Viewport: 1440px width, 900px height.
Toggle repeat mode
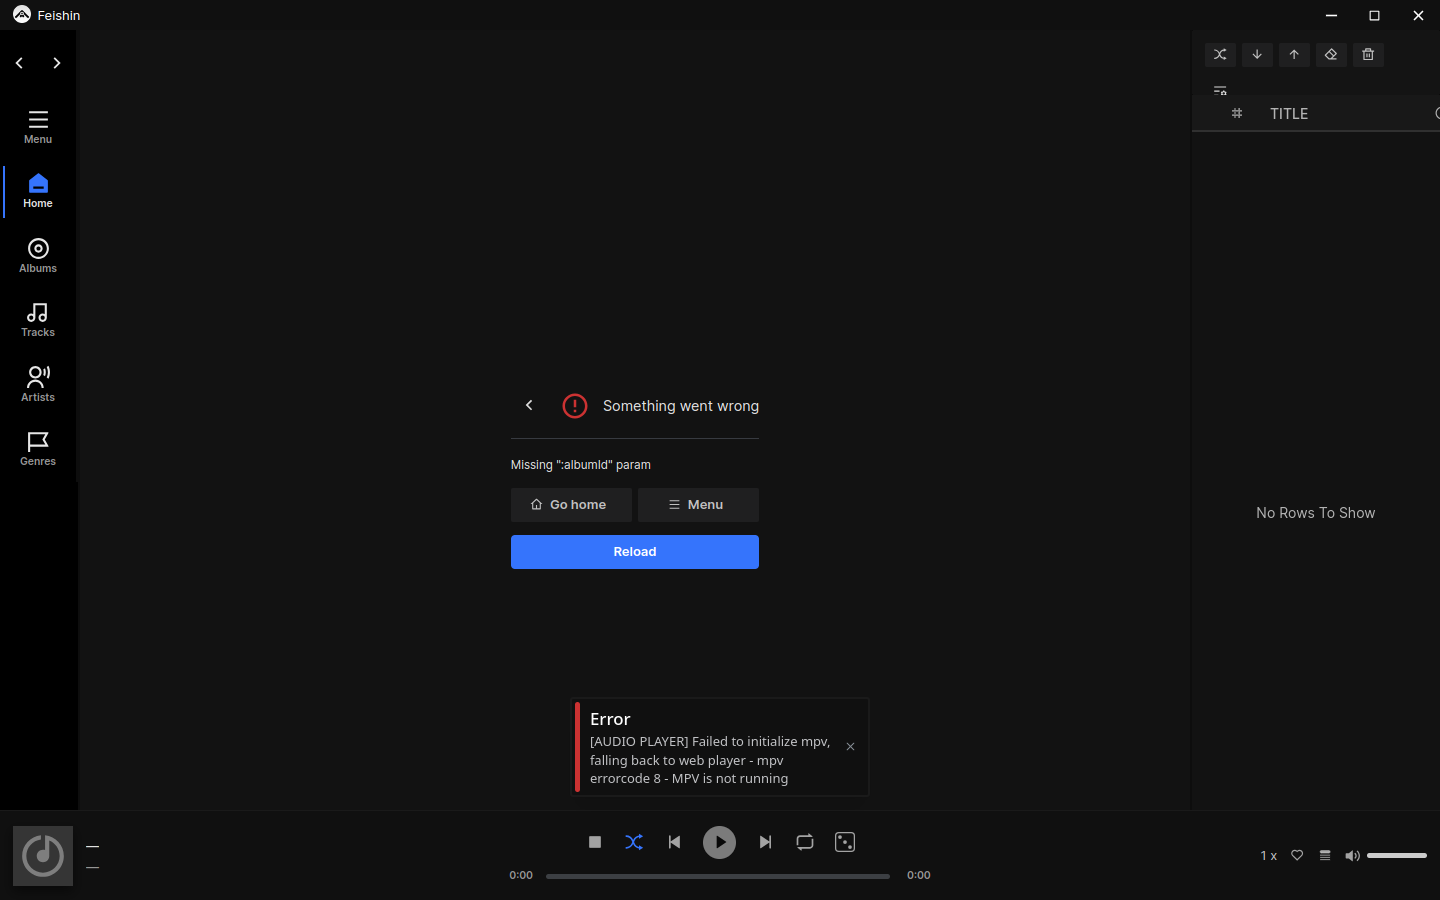(805, 842)
